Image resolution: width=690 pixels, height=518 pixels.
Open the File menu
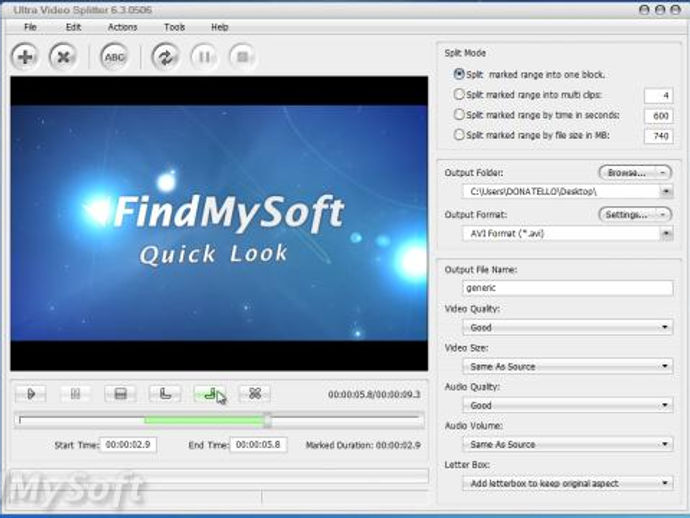click(x=30, y=27)
